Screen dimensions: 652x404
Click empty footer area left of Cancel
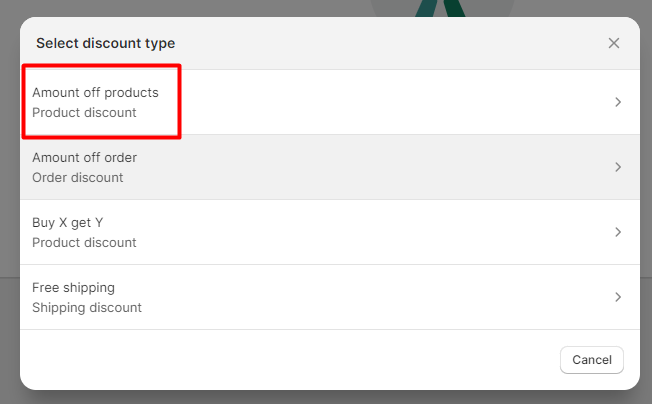[287, 360]
